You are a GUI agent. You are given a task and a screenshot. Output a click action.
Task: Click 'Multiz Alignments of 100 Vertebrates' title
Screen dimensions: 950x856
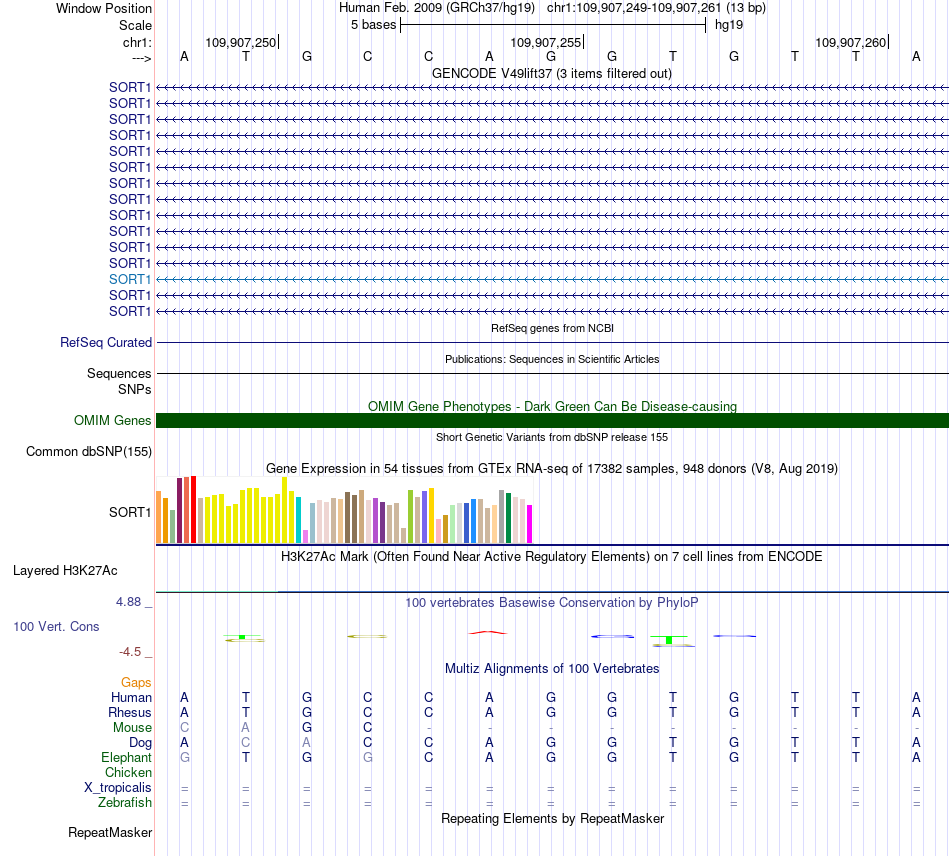[552, 669]
